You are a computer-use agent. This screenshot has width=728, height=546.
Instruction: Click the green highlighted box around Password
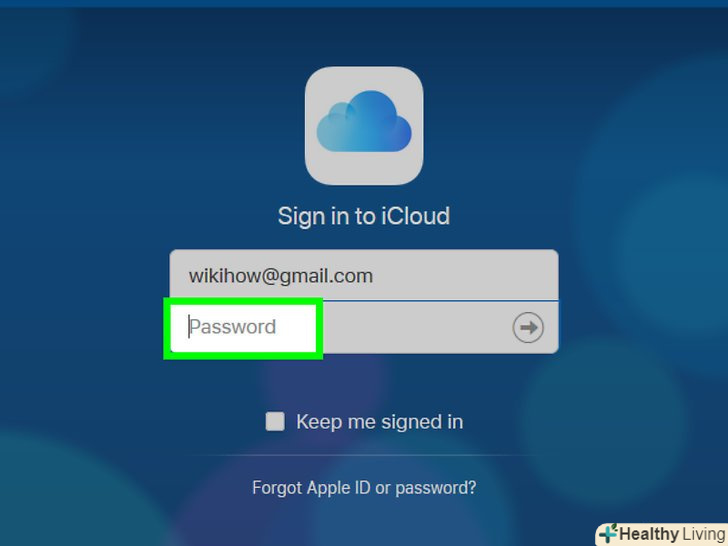[243, 328]
